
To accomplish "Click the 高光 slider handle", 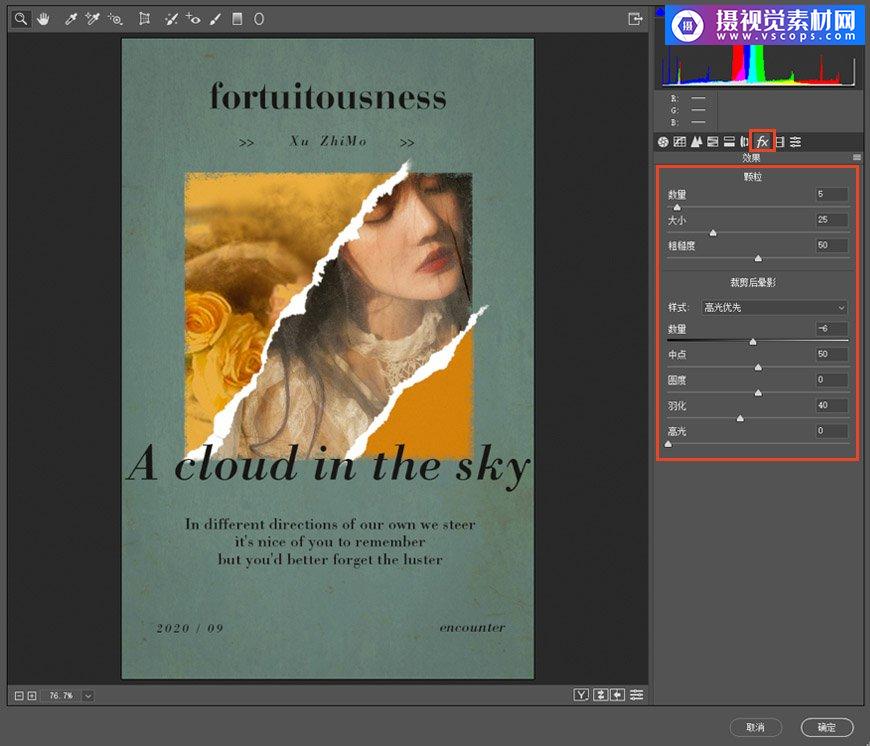I will pyautogui.click(x=668, y=444).
